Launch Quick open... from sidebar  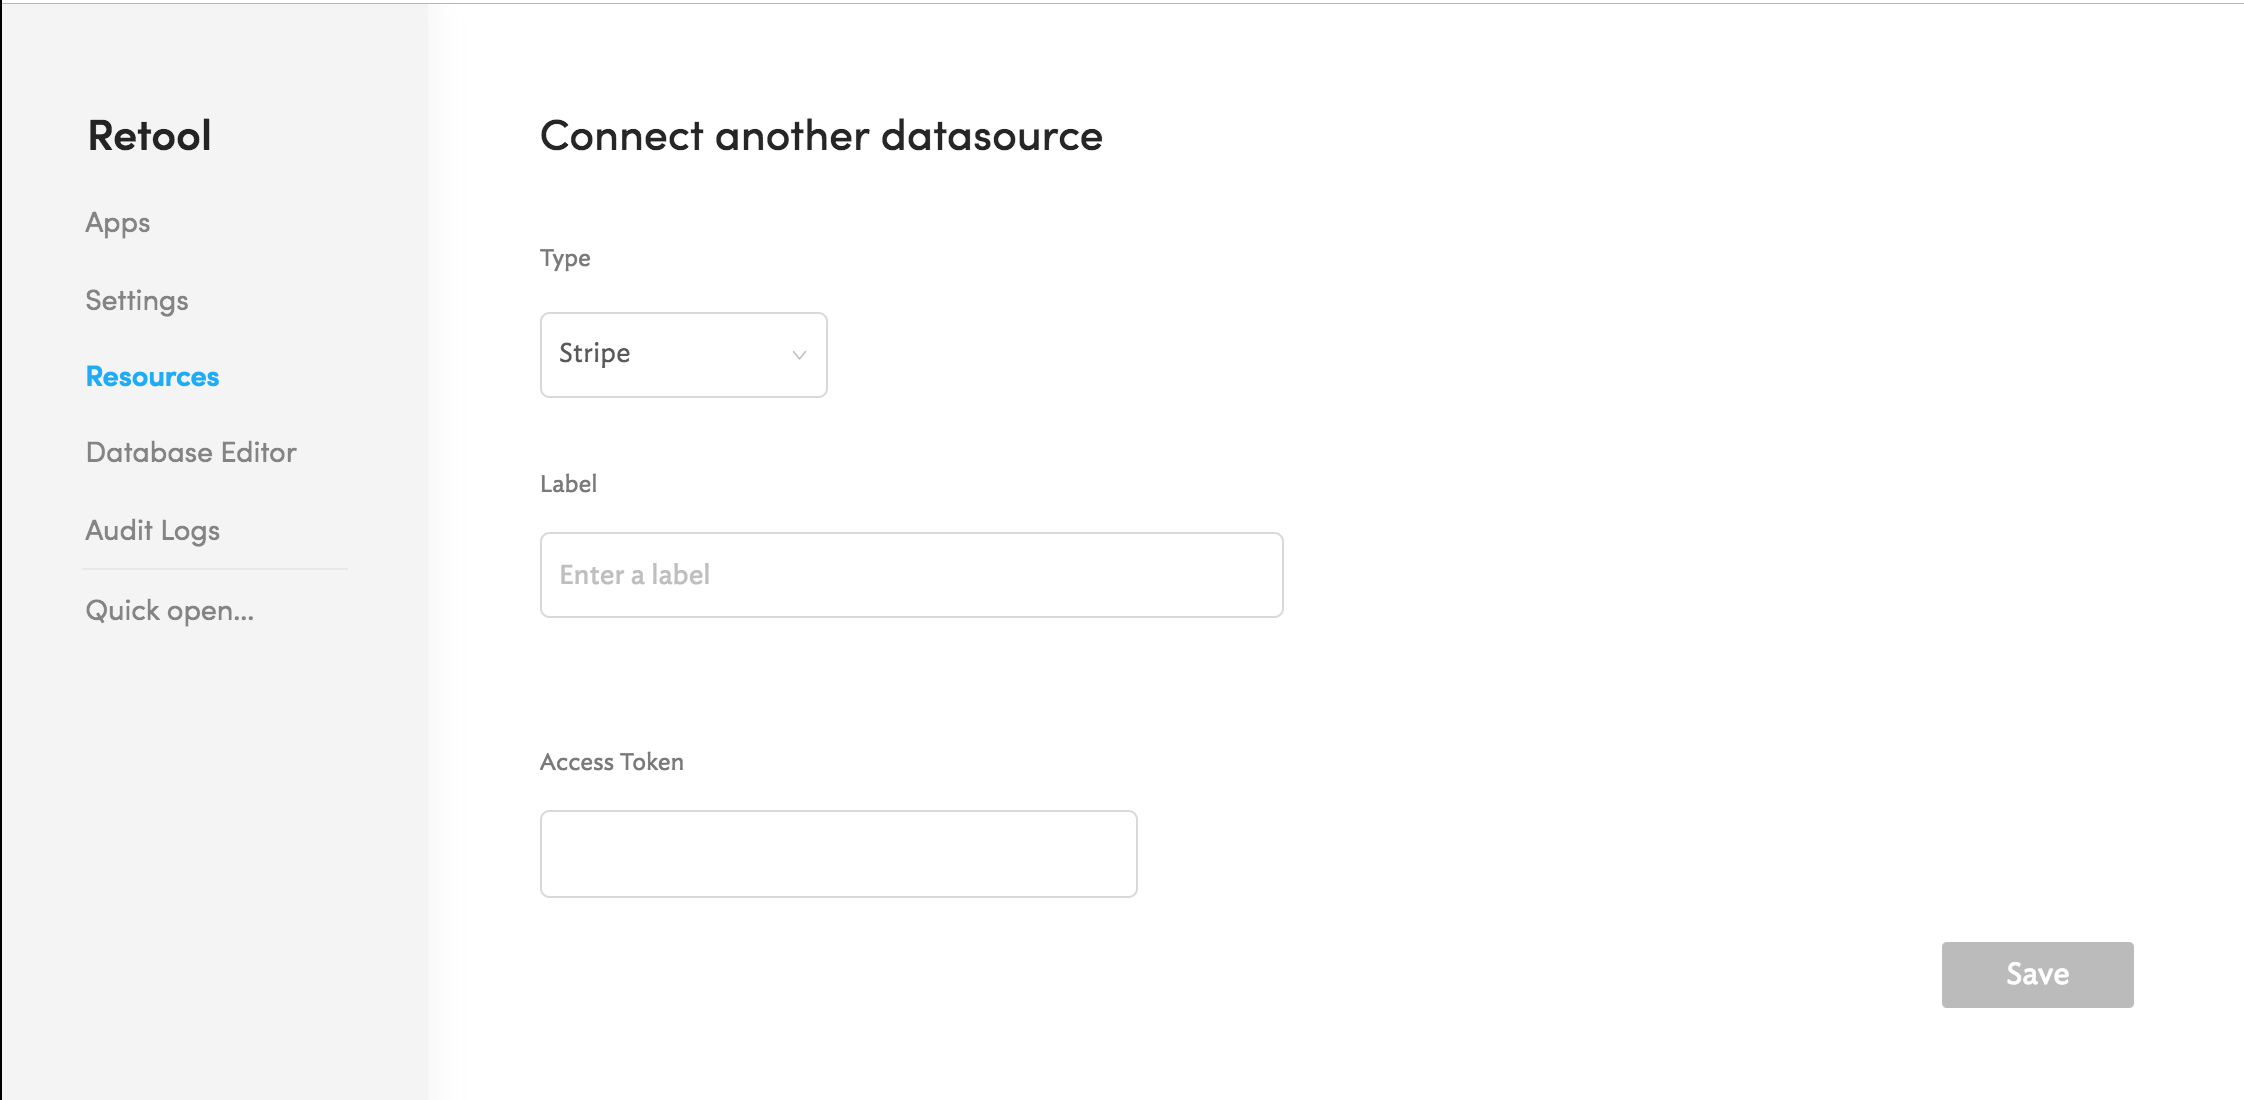pos(169,610)
